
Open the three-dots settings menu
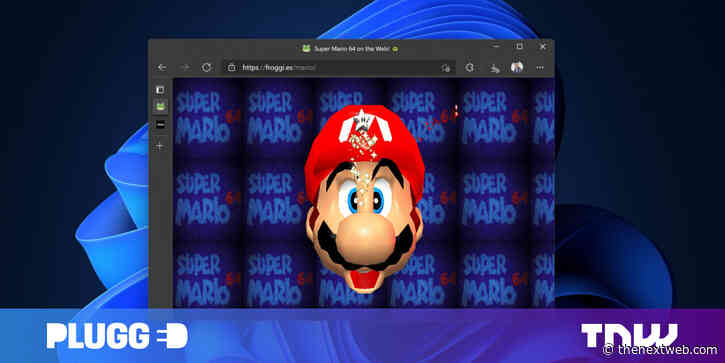click(x=540, y=68)
